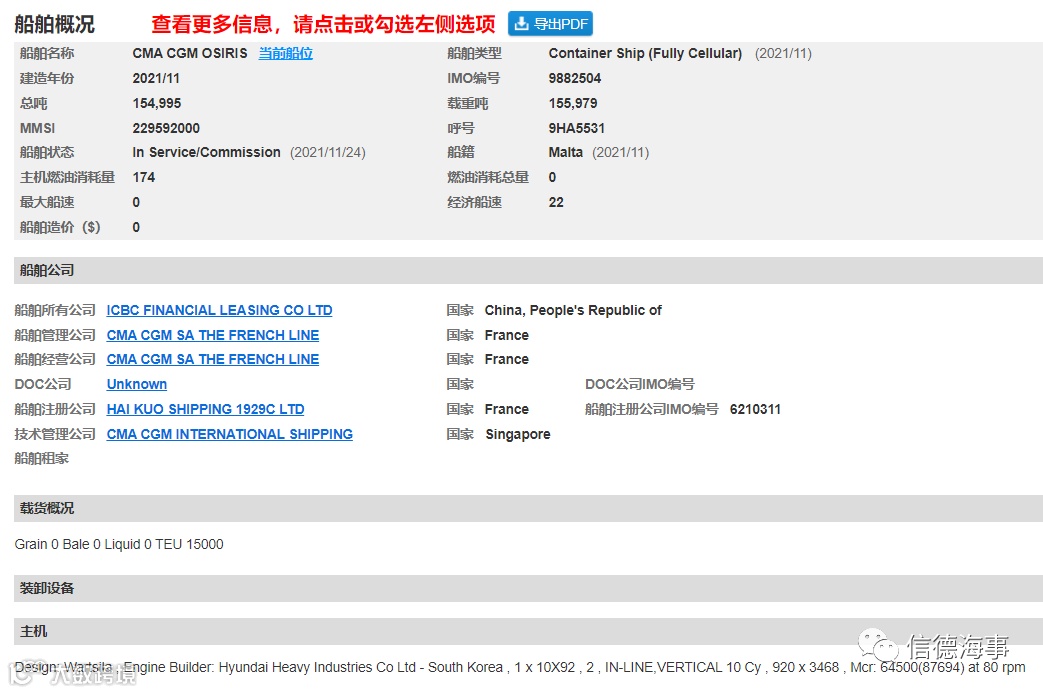Click the 船舶概况 page heading
Image resolution: width=1043 pixels, height=693 pixels.
click(55, 25)
